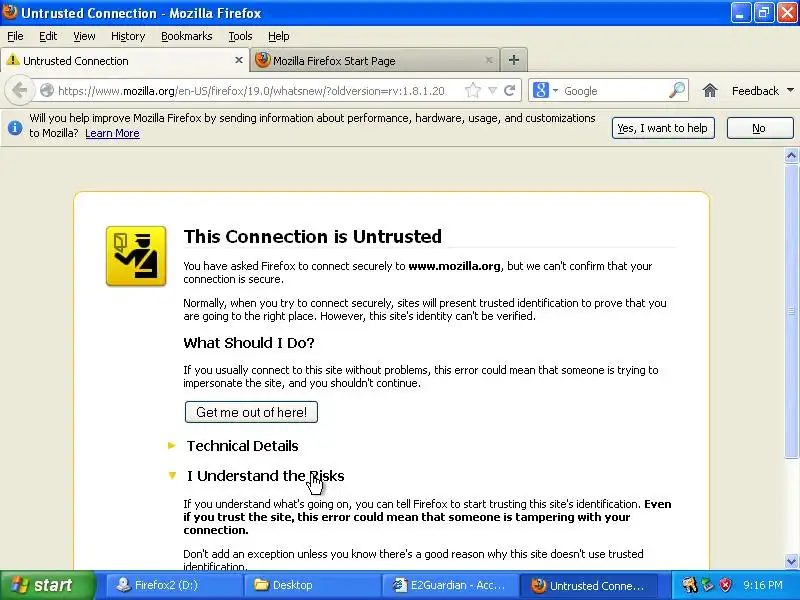Click the system clock showing 9:16 PM

point(763,585)
